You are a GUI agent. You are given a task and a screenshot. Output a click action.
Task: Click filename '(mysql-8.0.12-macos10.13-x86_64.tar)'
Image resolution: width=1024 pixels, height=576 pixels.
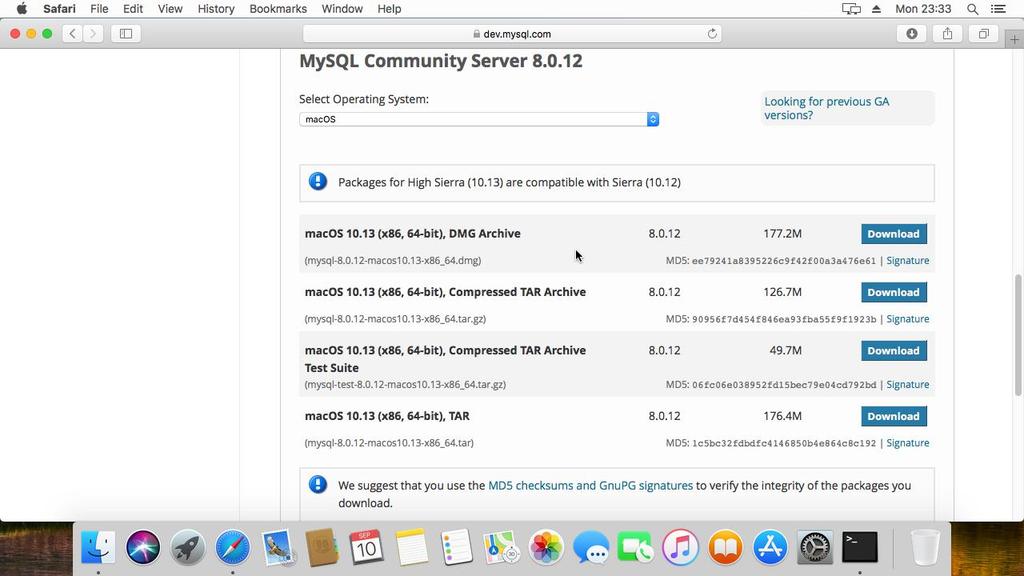click(389, 443)
